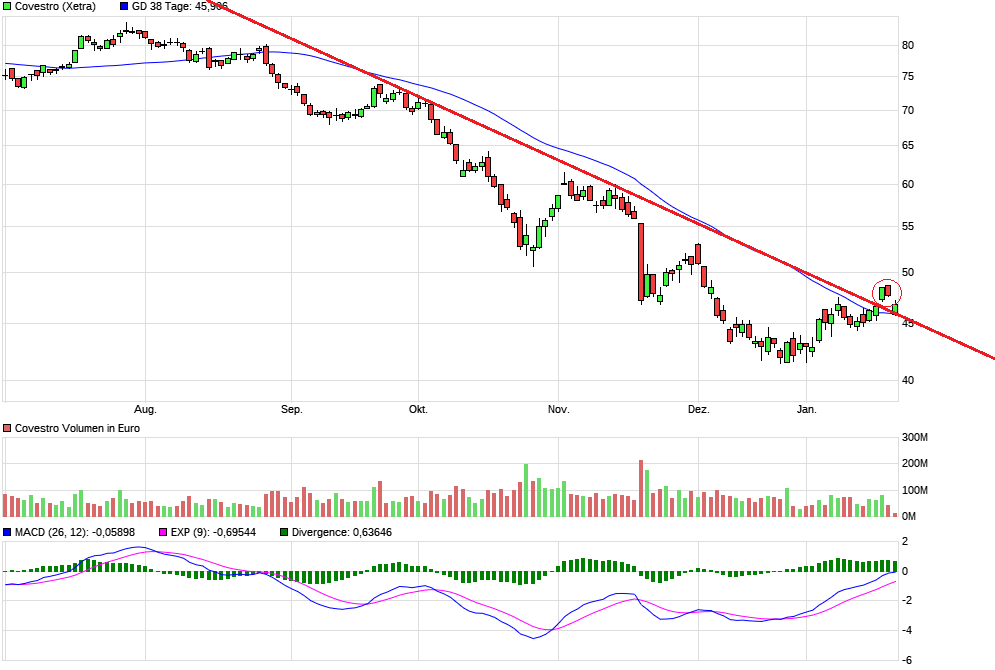Click the 80 price axis label
The image size is (995, 670).
[908, 45]
